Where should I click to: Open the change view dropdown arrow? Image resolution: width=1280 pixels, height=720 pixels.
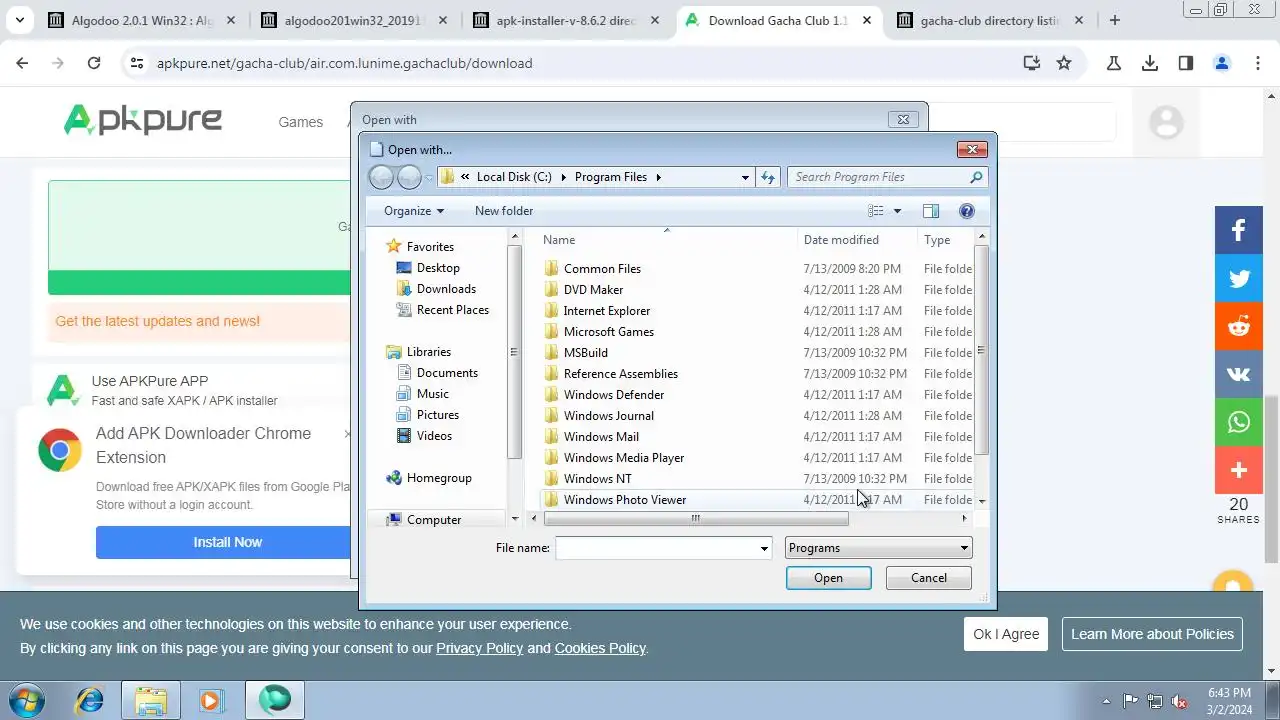[x=897, y=211]
